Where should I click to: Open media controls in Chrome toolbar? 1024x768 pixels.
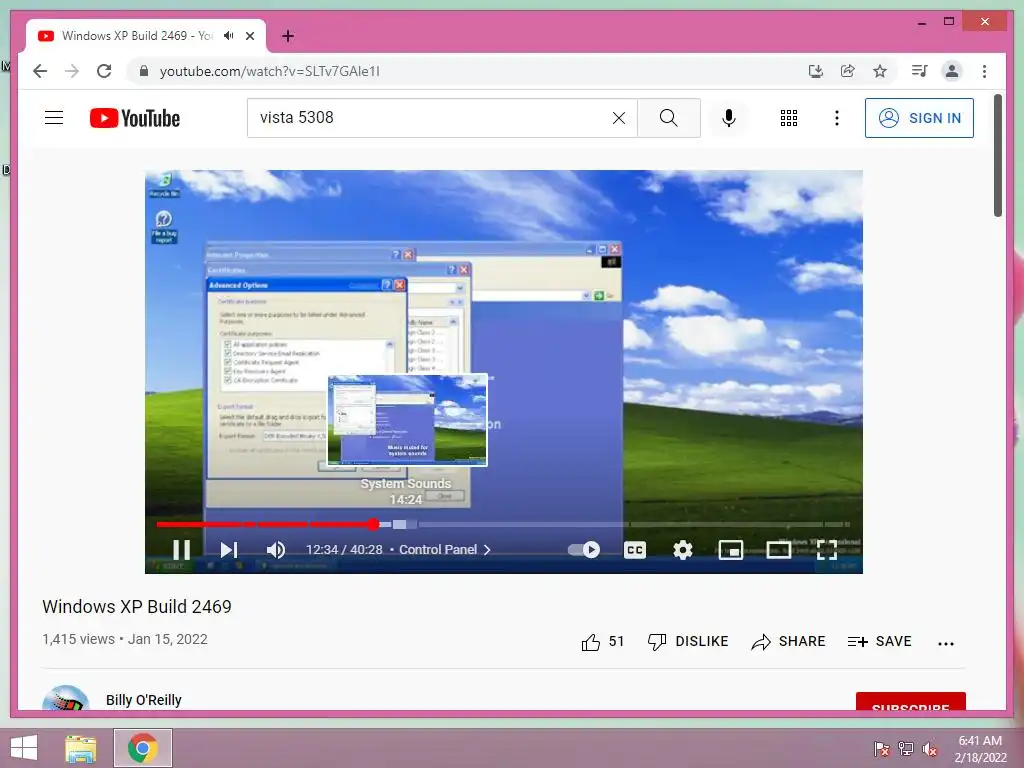[920, 71]
